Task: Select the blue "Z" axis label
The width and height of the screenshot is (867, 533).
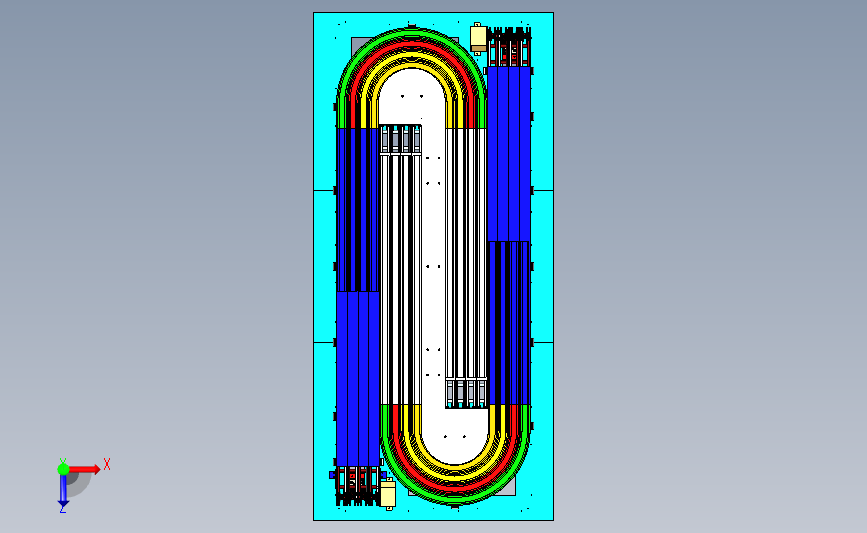Action: pos(62,510)
